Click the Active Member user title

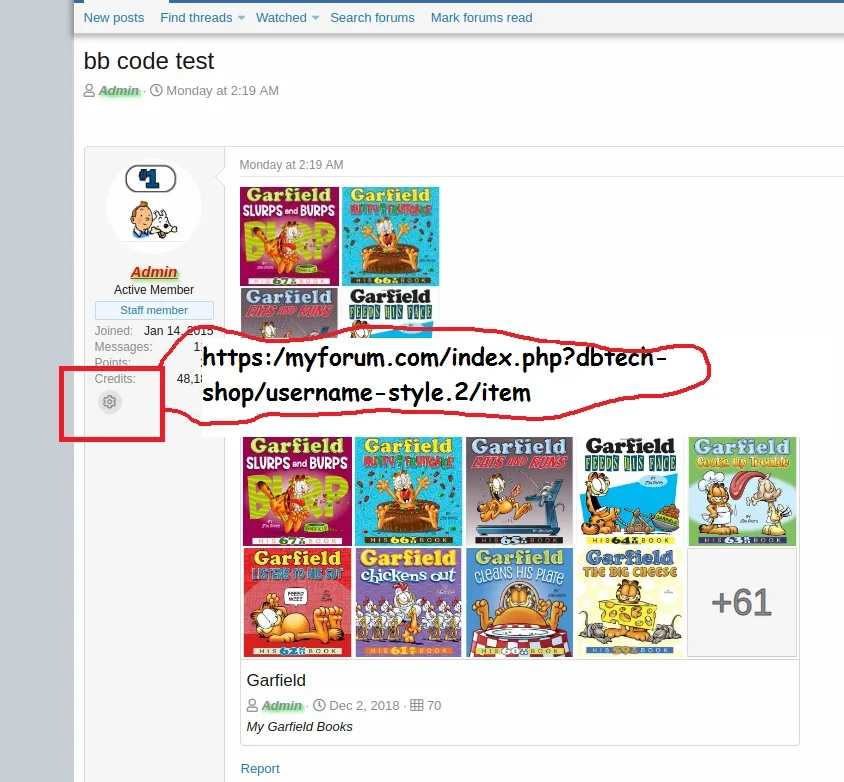pos(154,290)
